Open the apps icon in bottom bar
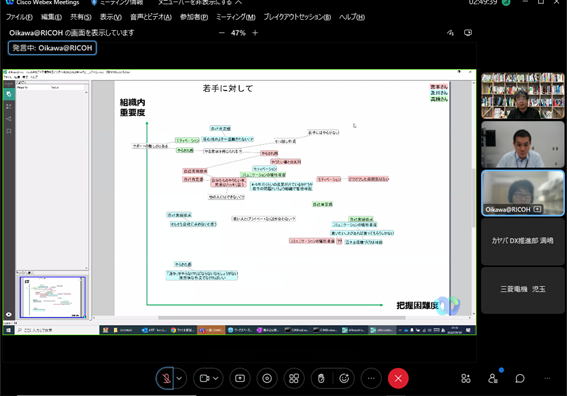Viewport: 567px width, 396px height. click(466, 378)
